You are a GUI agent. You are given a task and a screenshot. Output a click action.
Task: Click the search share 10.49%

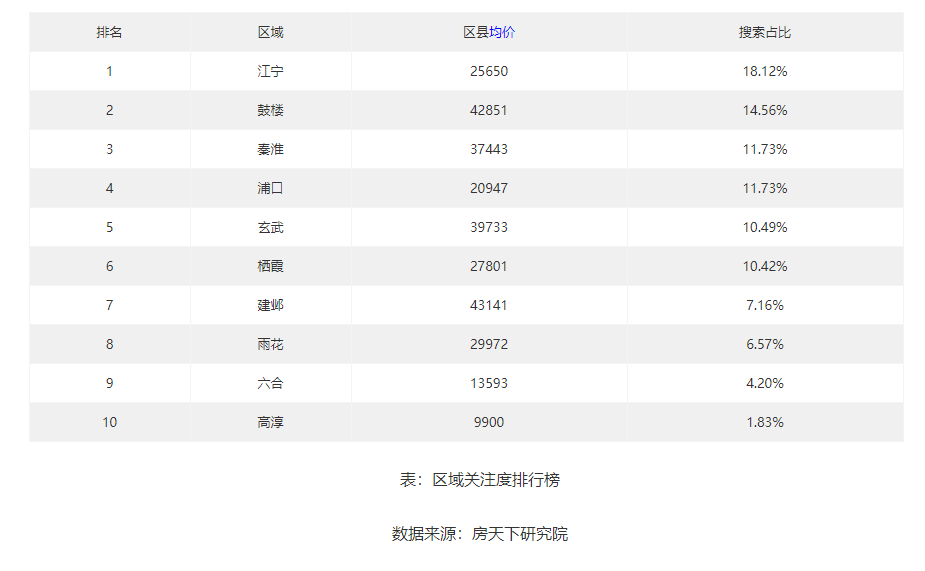coord(765,227)
